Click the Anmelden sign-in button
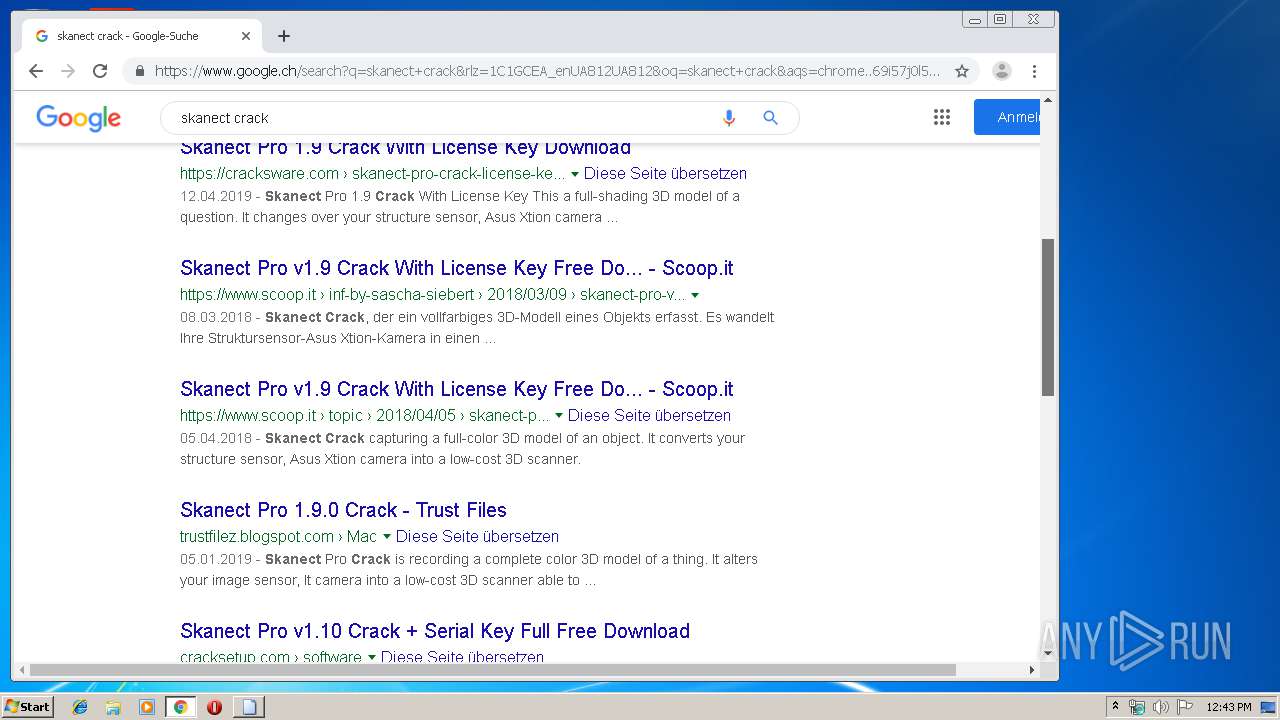The width and height of the screenshot is (1280, 720). click(x=1007, y=117)
